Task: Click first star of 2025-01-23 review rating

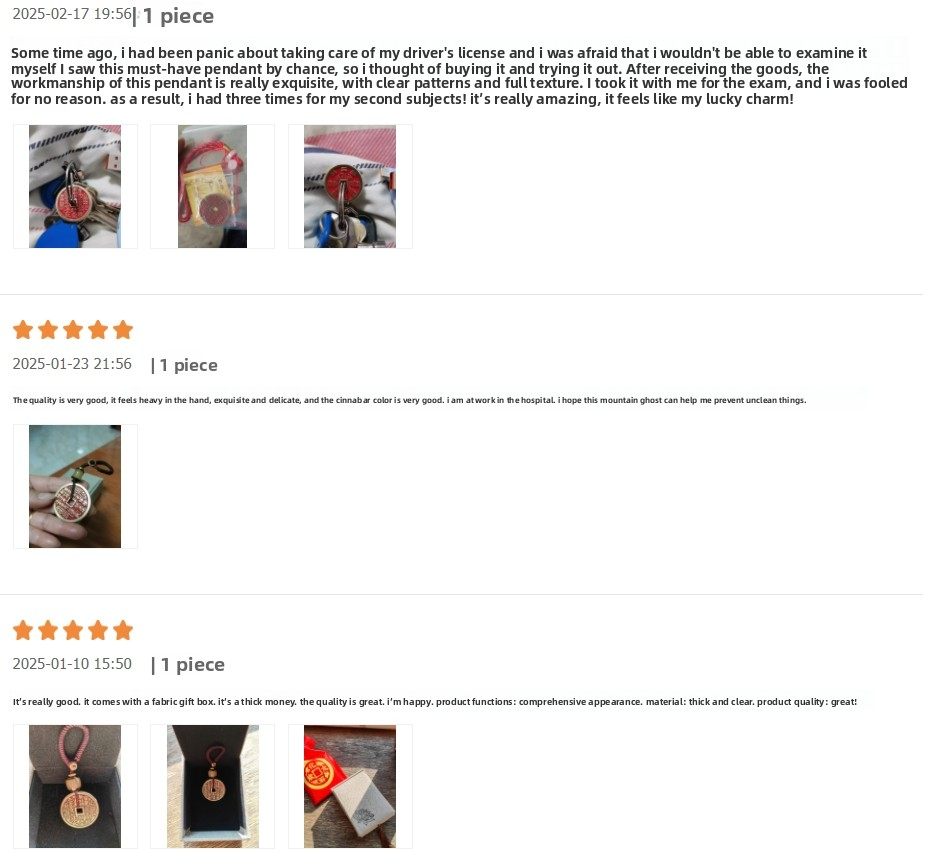Action: pyautogui.click(x=23, y=330)
